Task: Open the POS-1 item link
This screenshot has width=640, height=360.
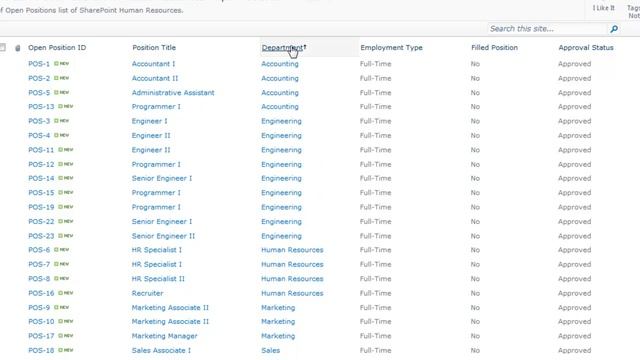Action: [x=39, y=64]
